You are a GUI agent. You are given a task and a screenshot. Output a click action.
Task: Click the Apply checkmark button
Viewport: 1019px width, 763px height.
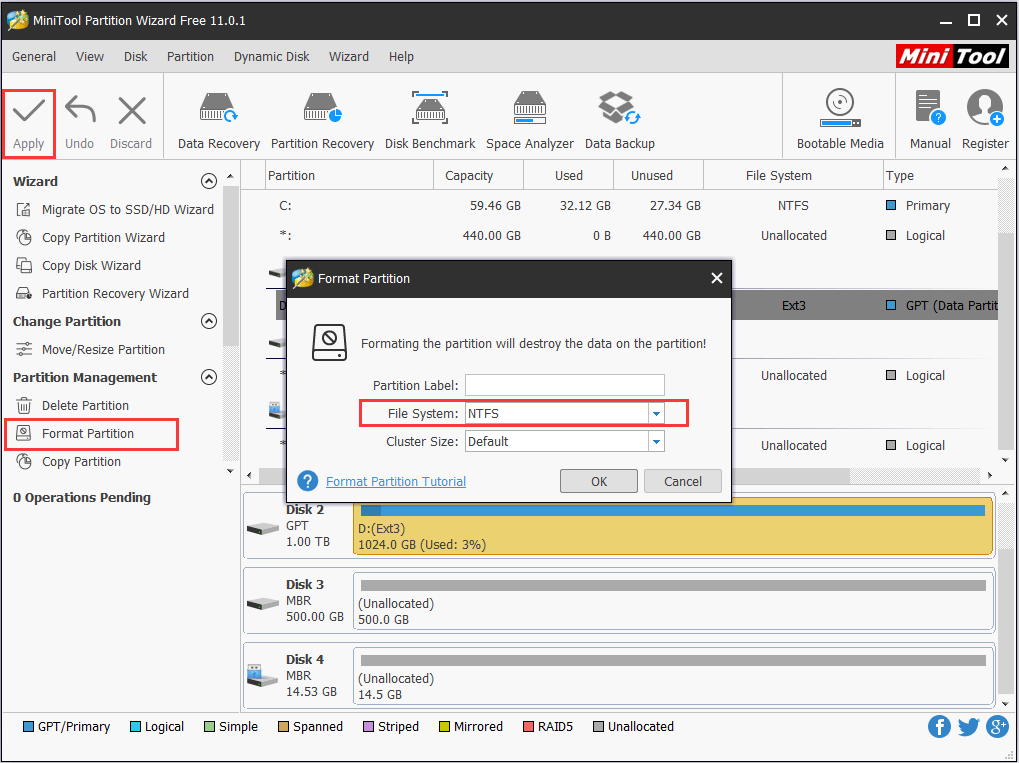coord(29,123)
